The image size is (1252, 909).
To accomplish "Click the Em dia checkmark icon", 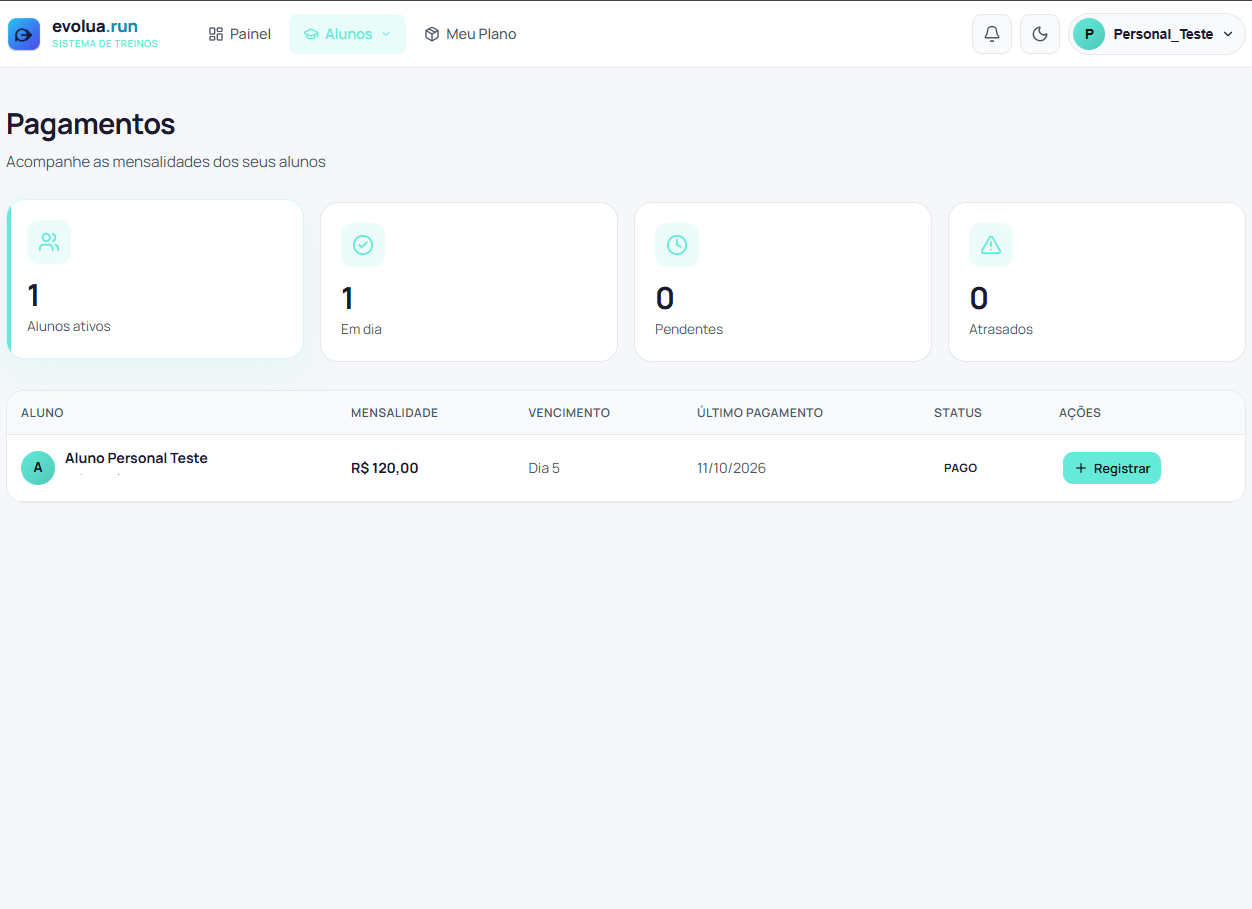I will click(363, 245).
